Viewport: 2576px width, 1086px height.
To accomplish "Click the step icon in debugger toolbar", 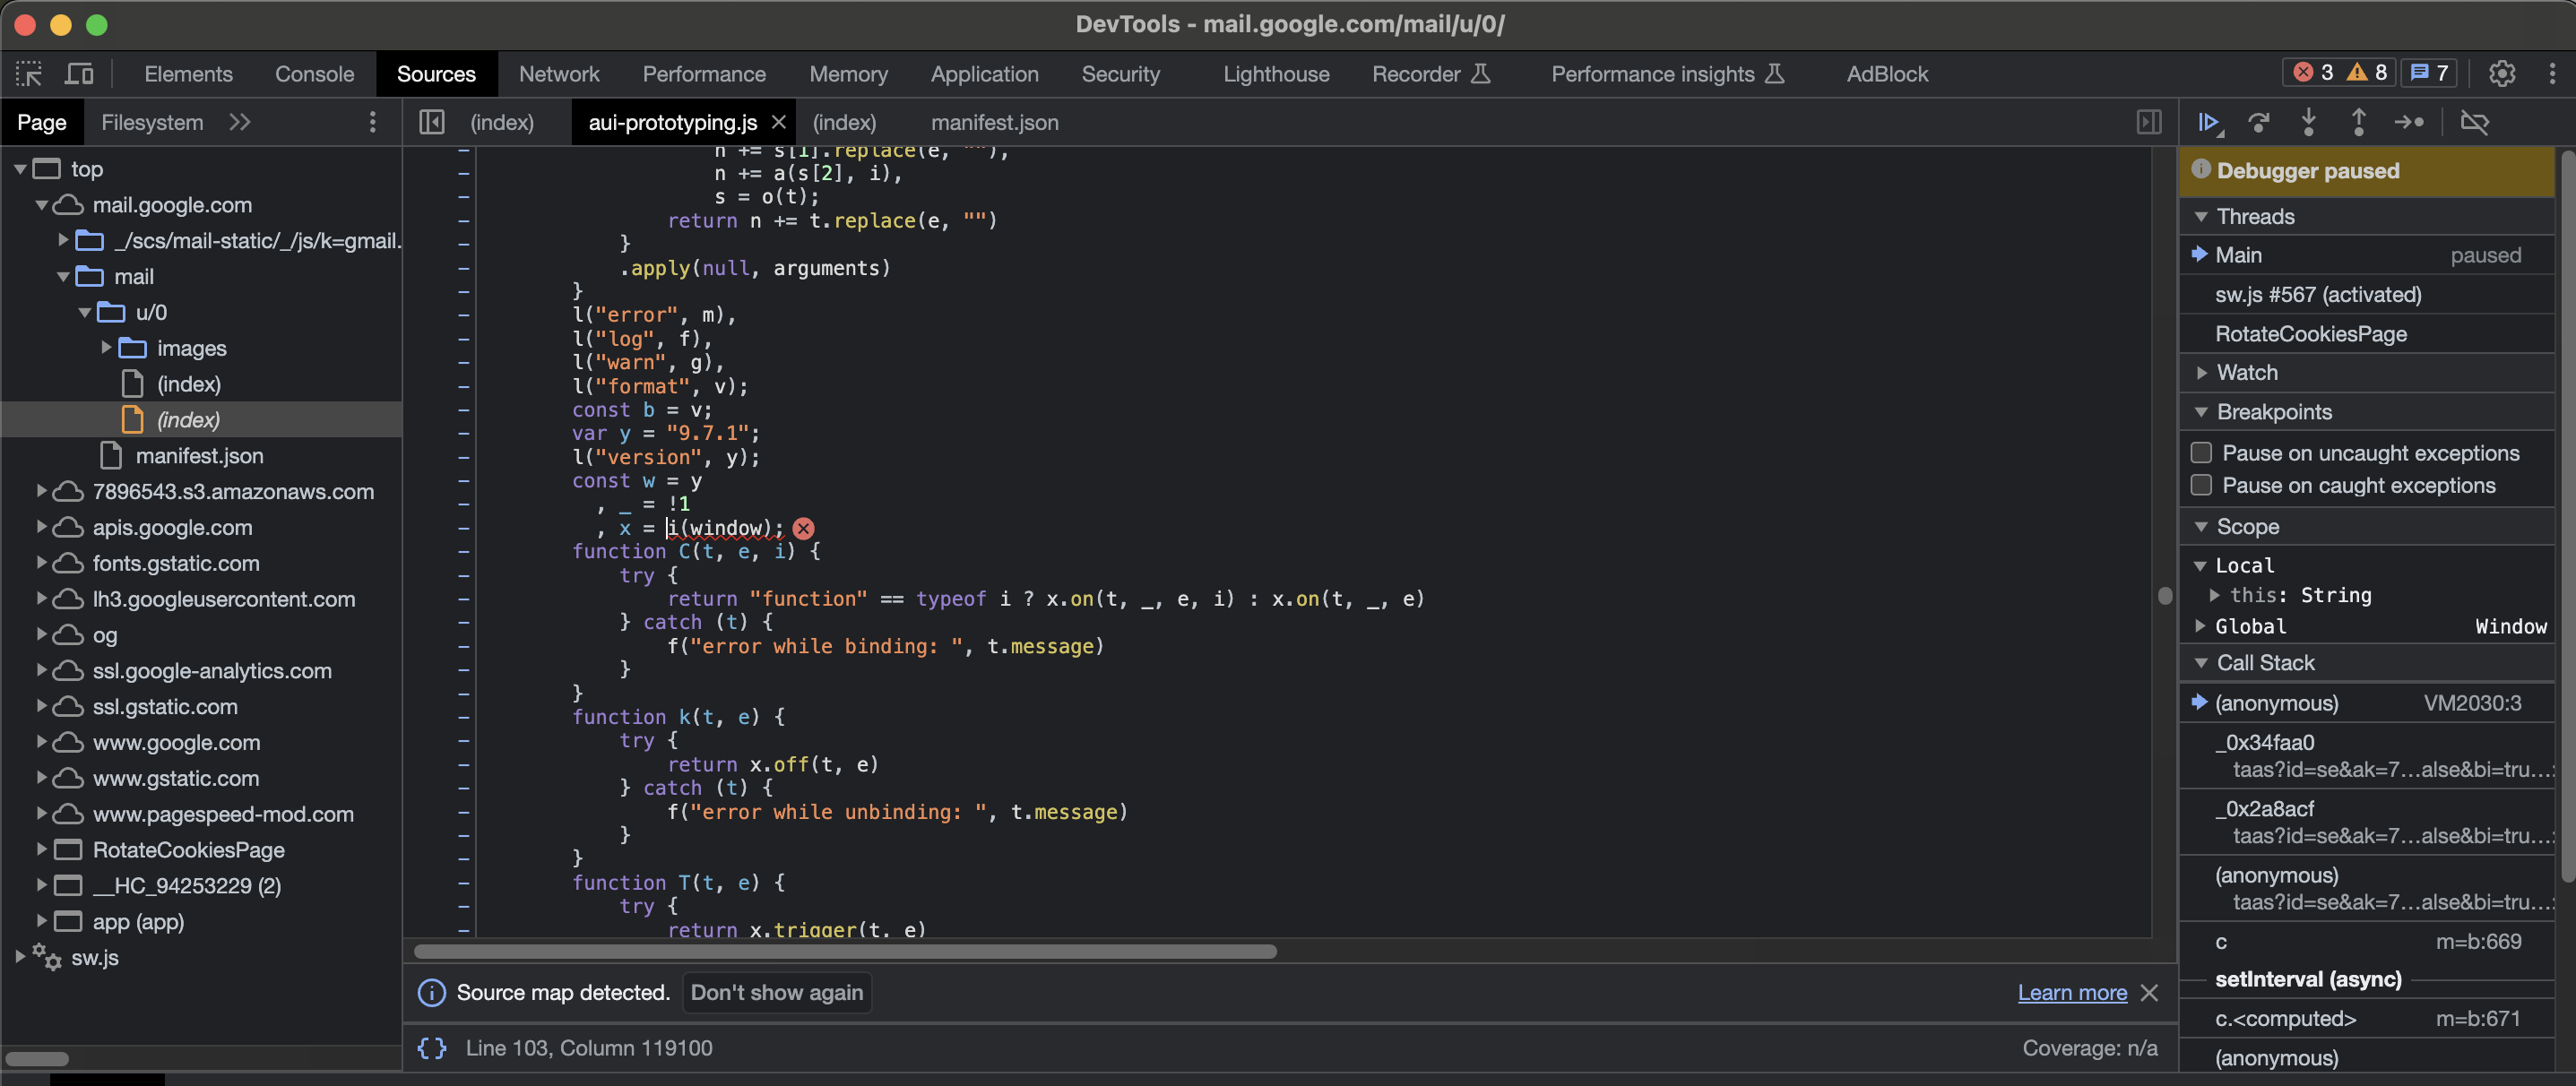I will click(x=2408, y=122).
